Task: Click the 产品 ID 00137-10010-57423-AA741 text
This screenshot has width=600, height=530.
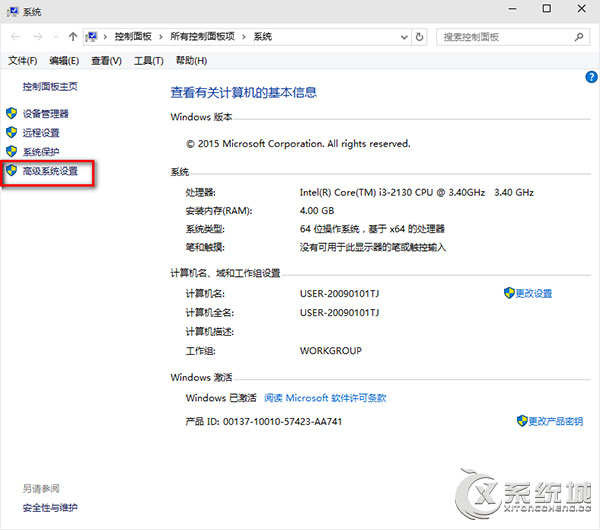Action: click(x=264, y=421)
